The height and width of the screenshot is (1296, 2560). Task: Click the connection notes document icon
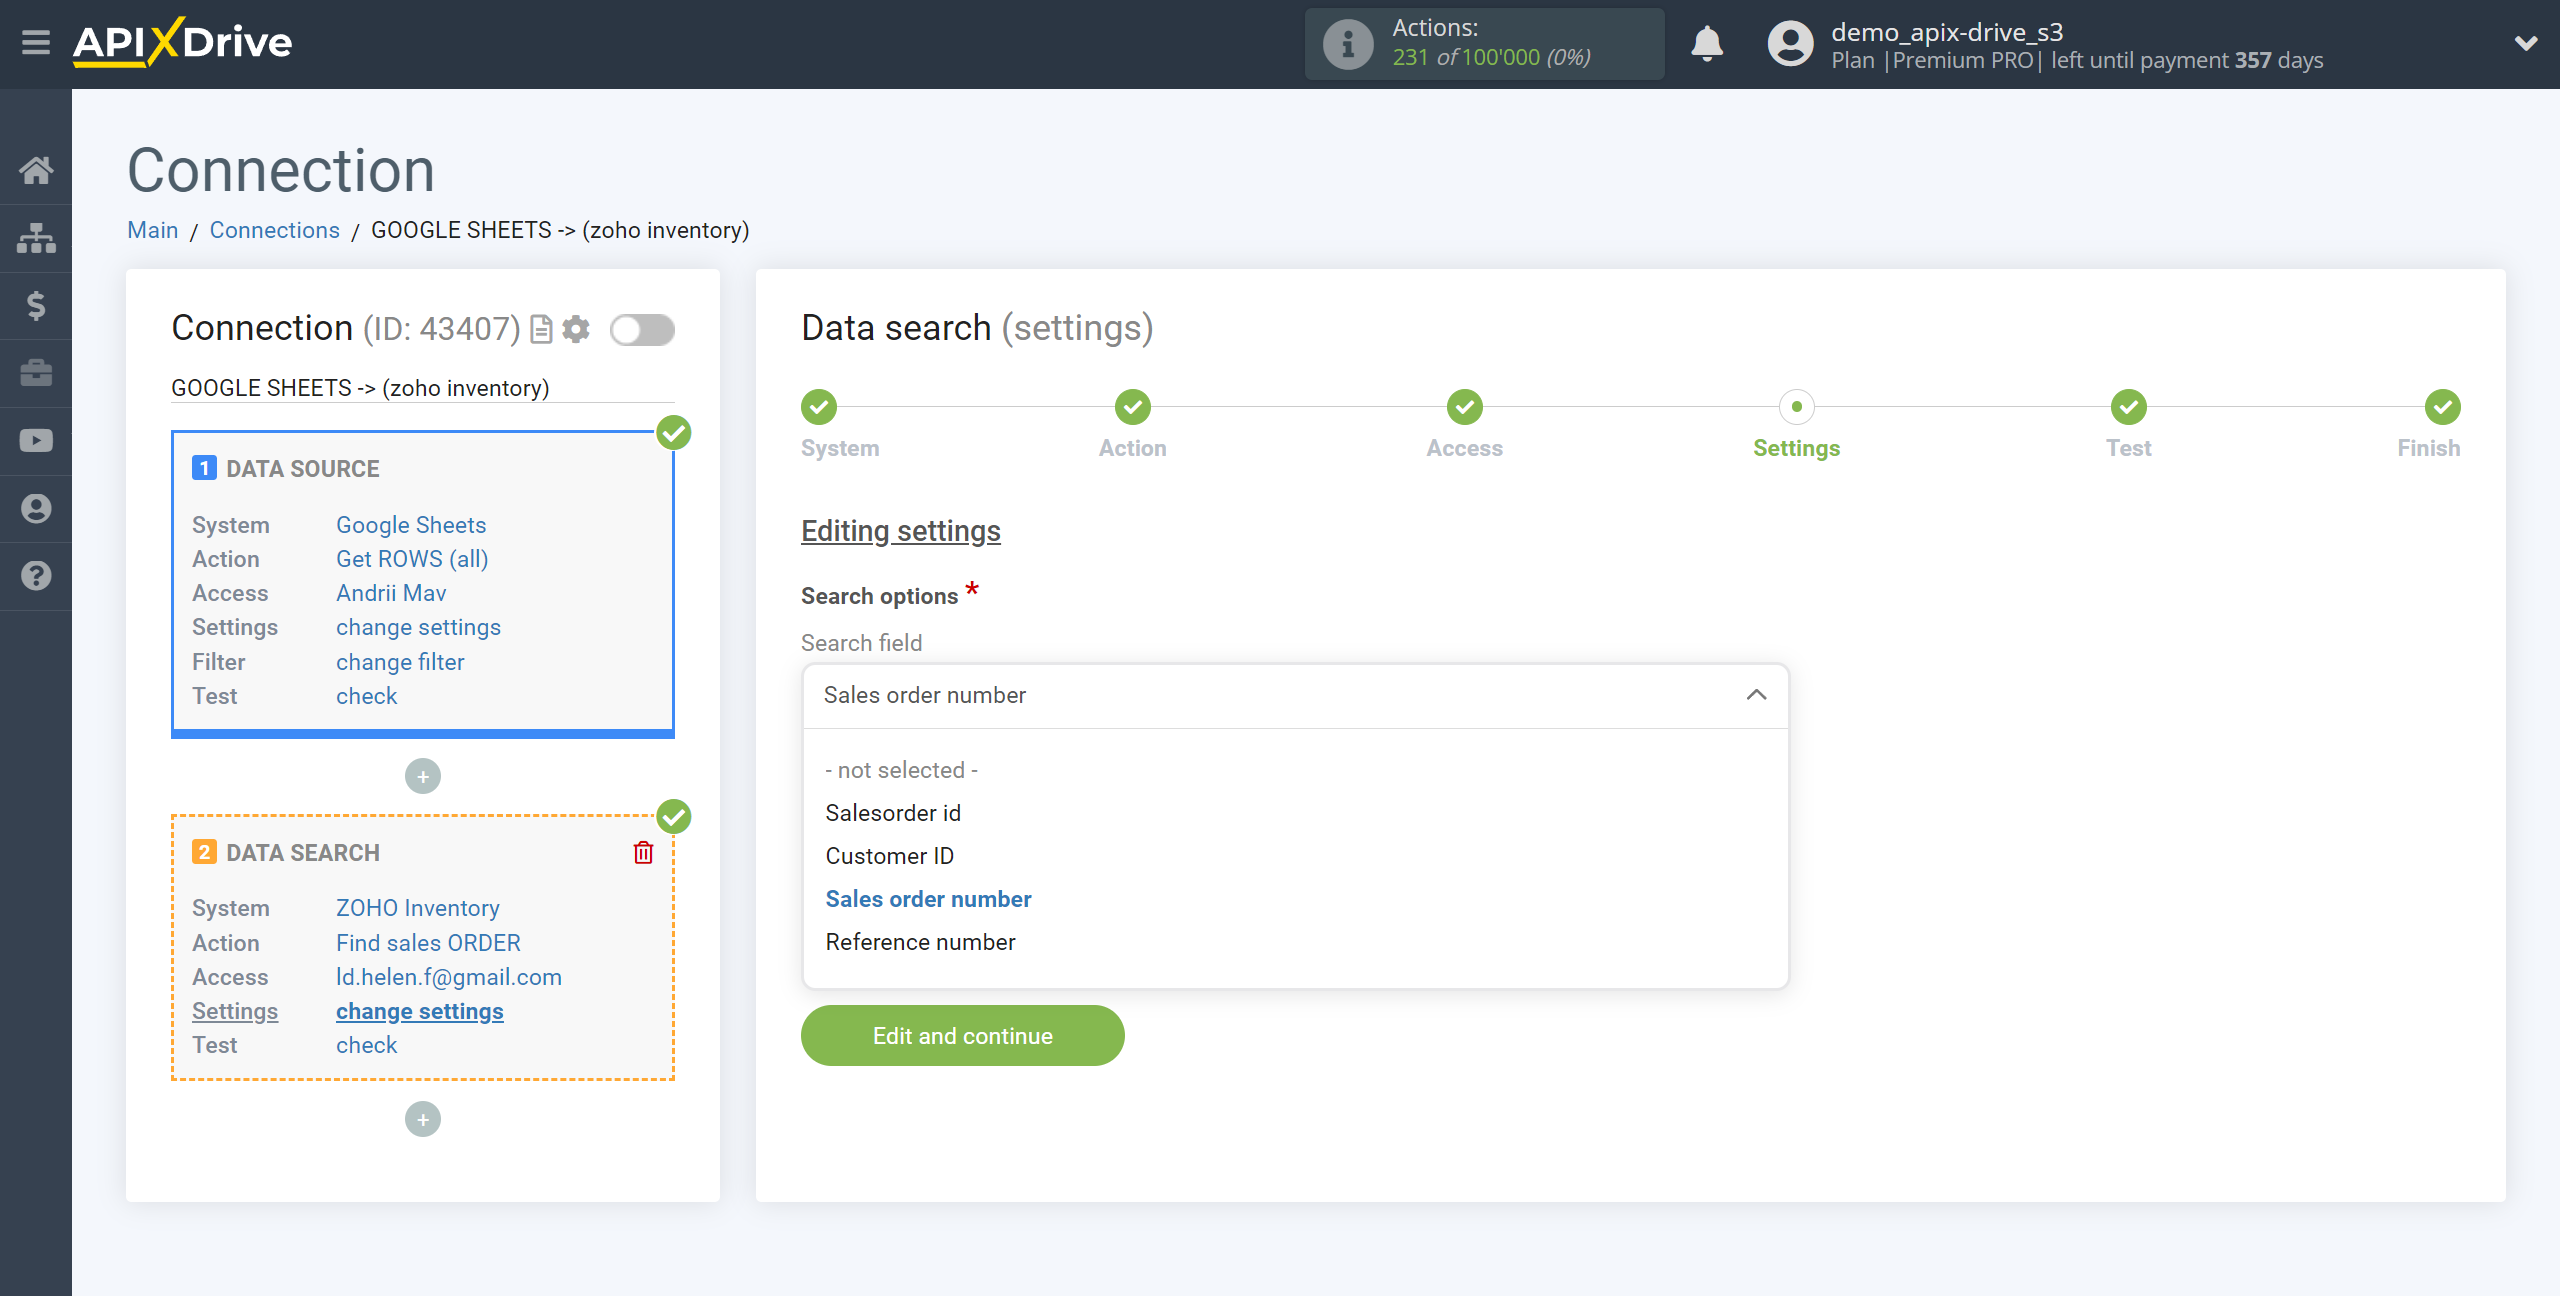tap(541, 329)
